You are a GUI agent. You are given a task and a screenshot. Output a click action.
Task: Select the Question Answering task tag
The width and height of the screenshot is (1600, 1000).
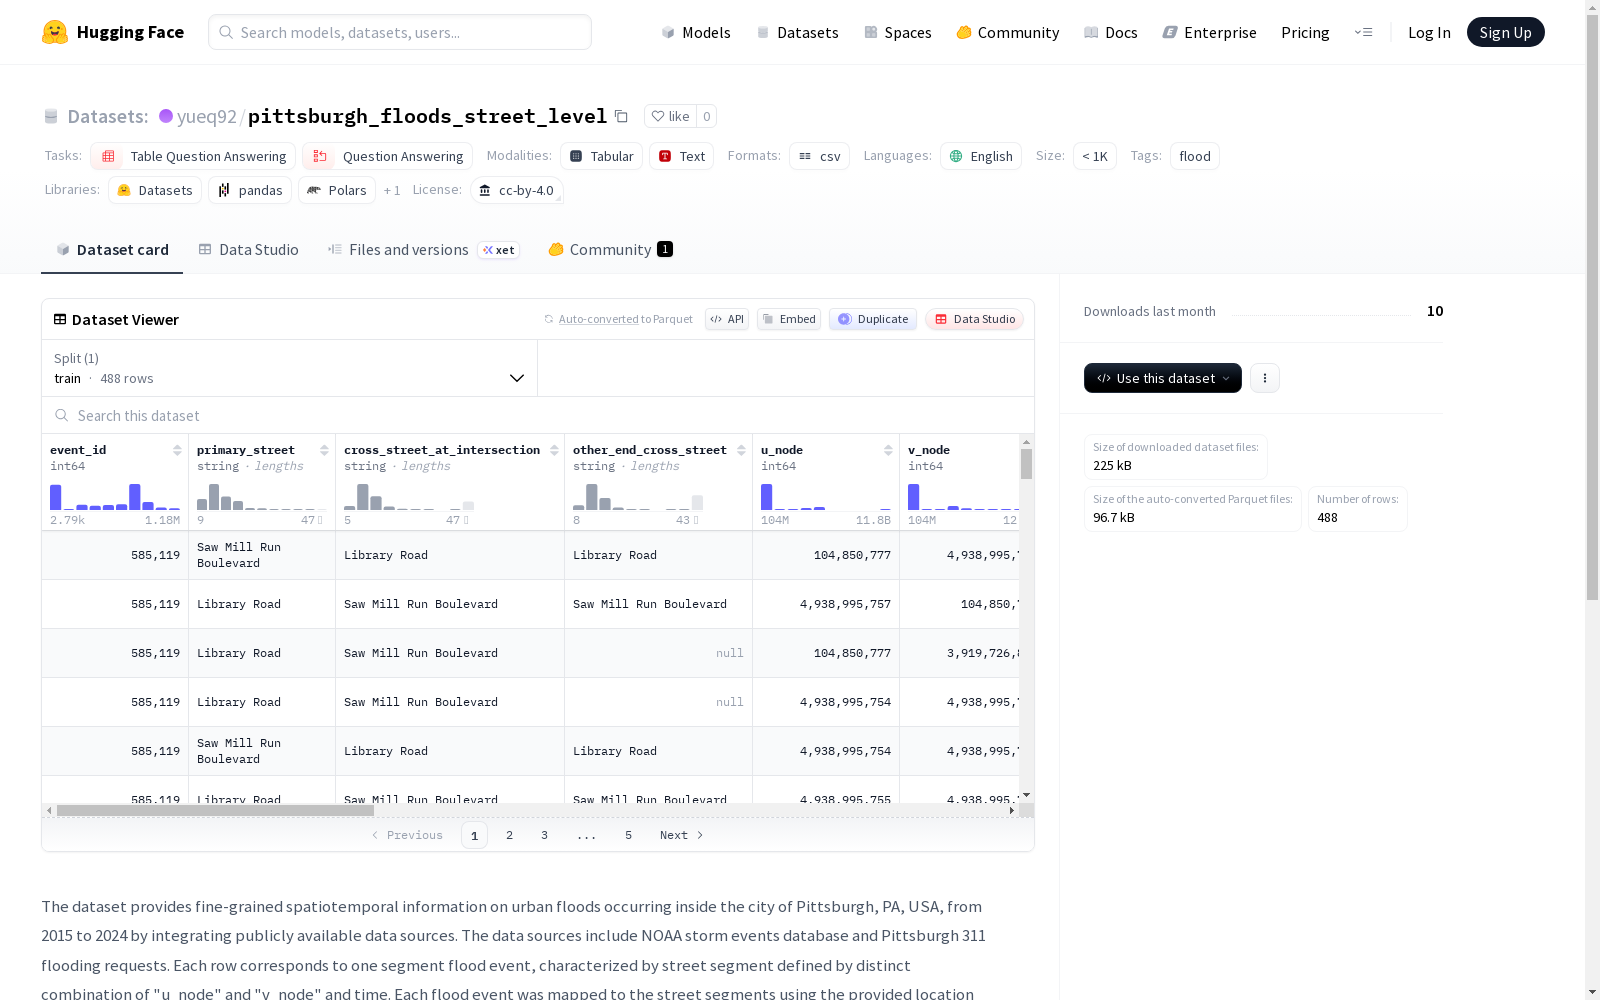[x=388, y=156]
